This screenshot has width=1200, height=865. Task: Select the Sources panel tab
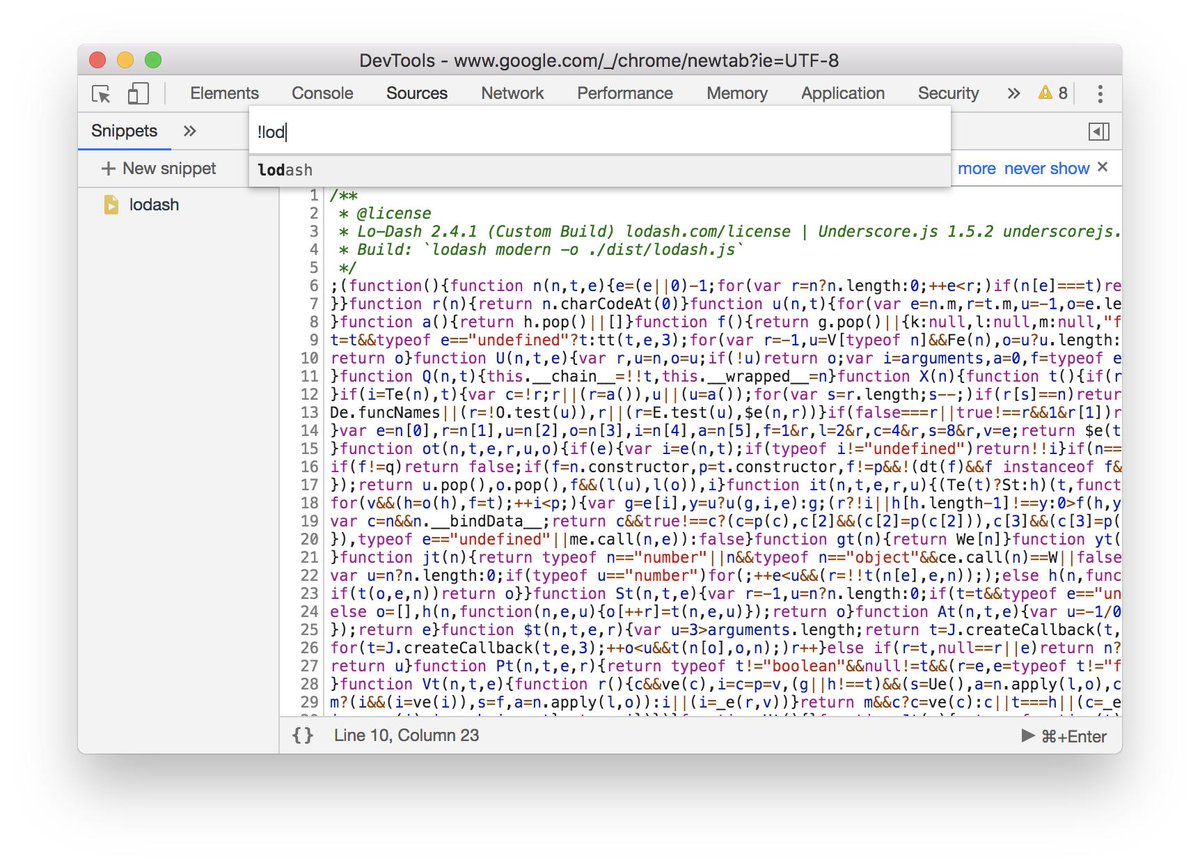[x=417, y=93]
